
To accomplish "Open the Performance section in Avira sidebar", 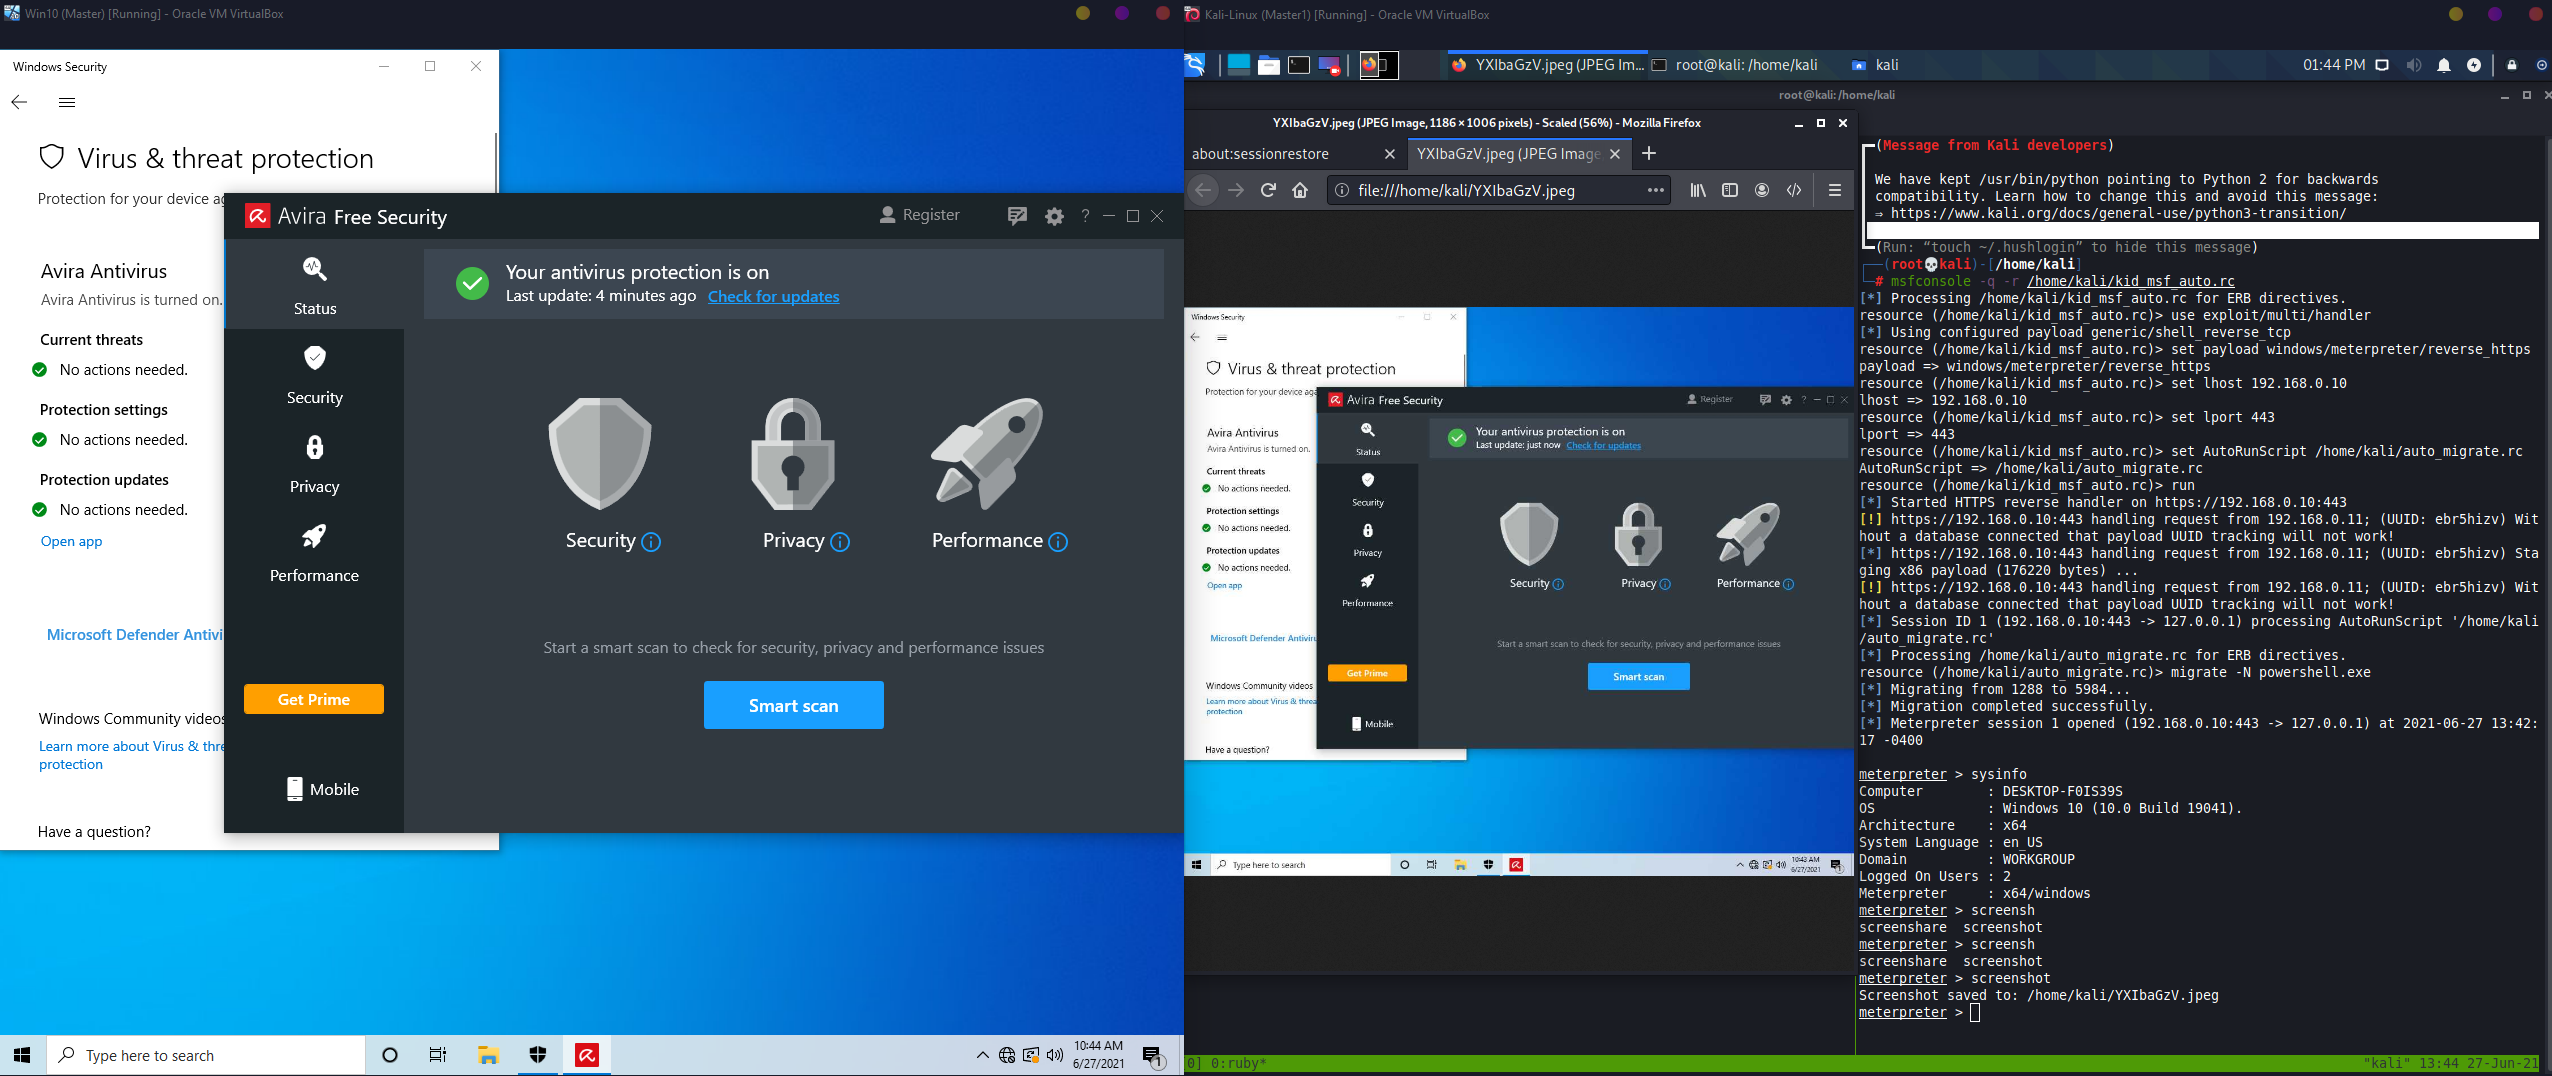I will [314, 553].
